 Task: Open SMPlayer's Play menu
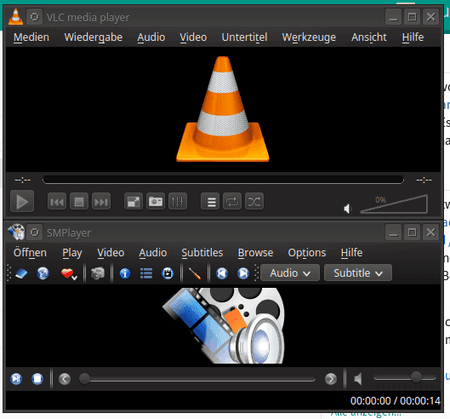pos(72,253)
